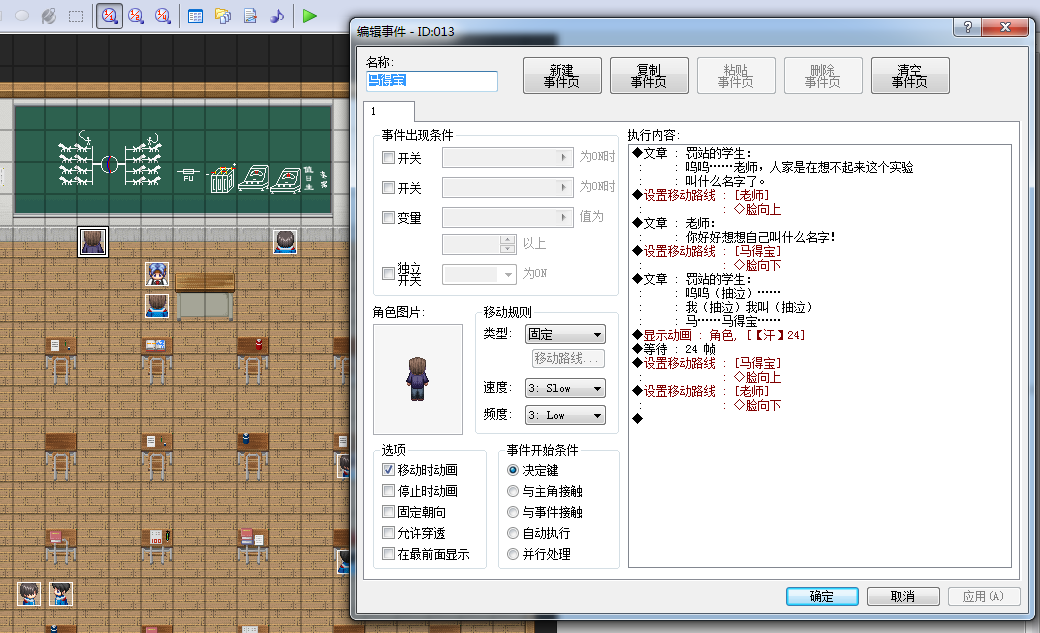Select the highlighted student event on the map

pyautogui.click(x=93, y=242)
